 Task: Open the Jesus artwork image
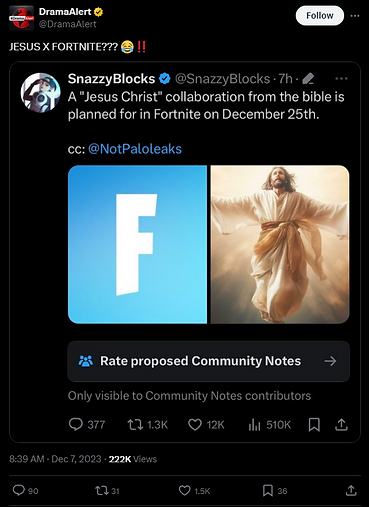click(x=280, y=244)
